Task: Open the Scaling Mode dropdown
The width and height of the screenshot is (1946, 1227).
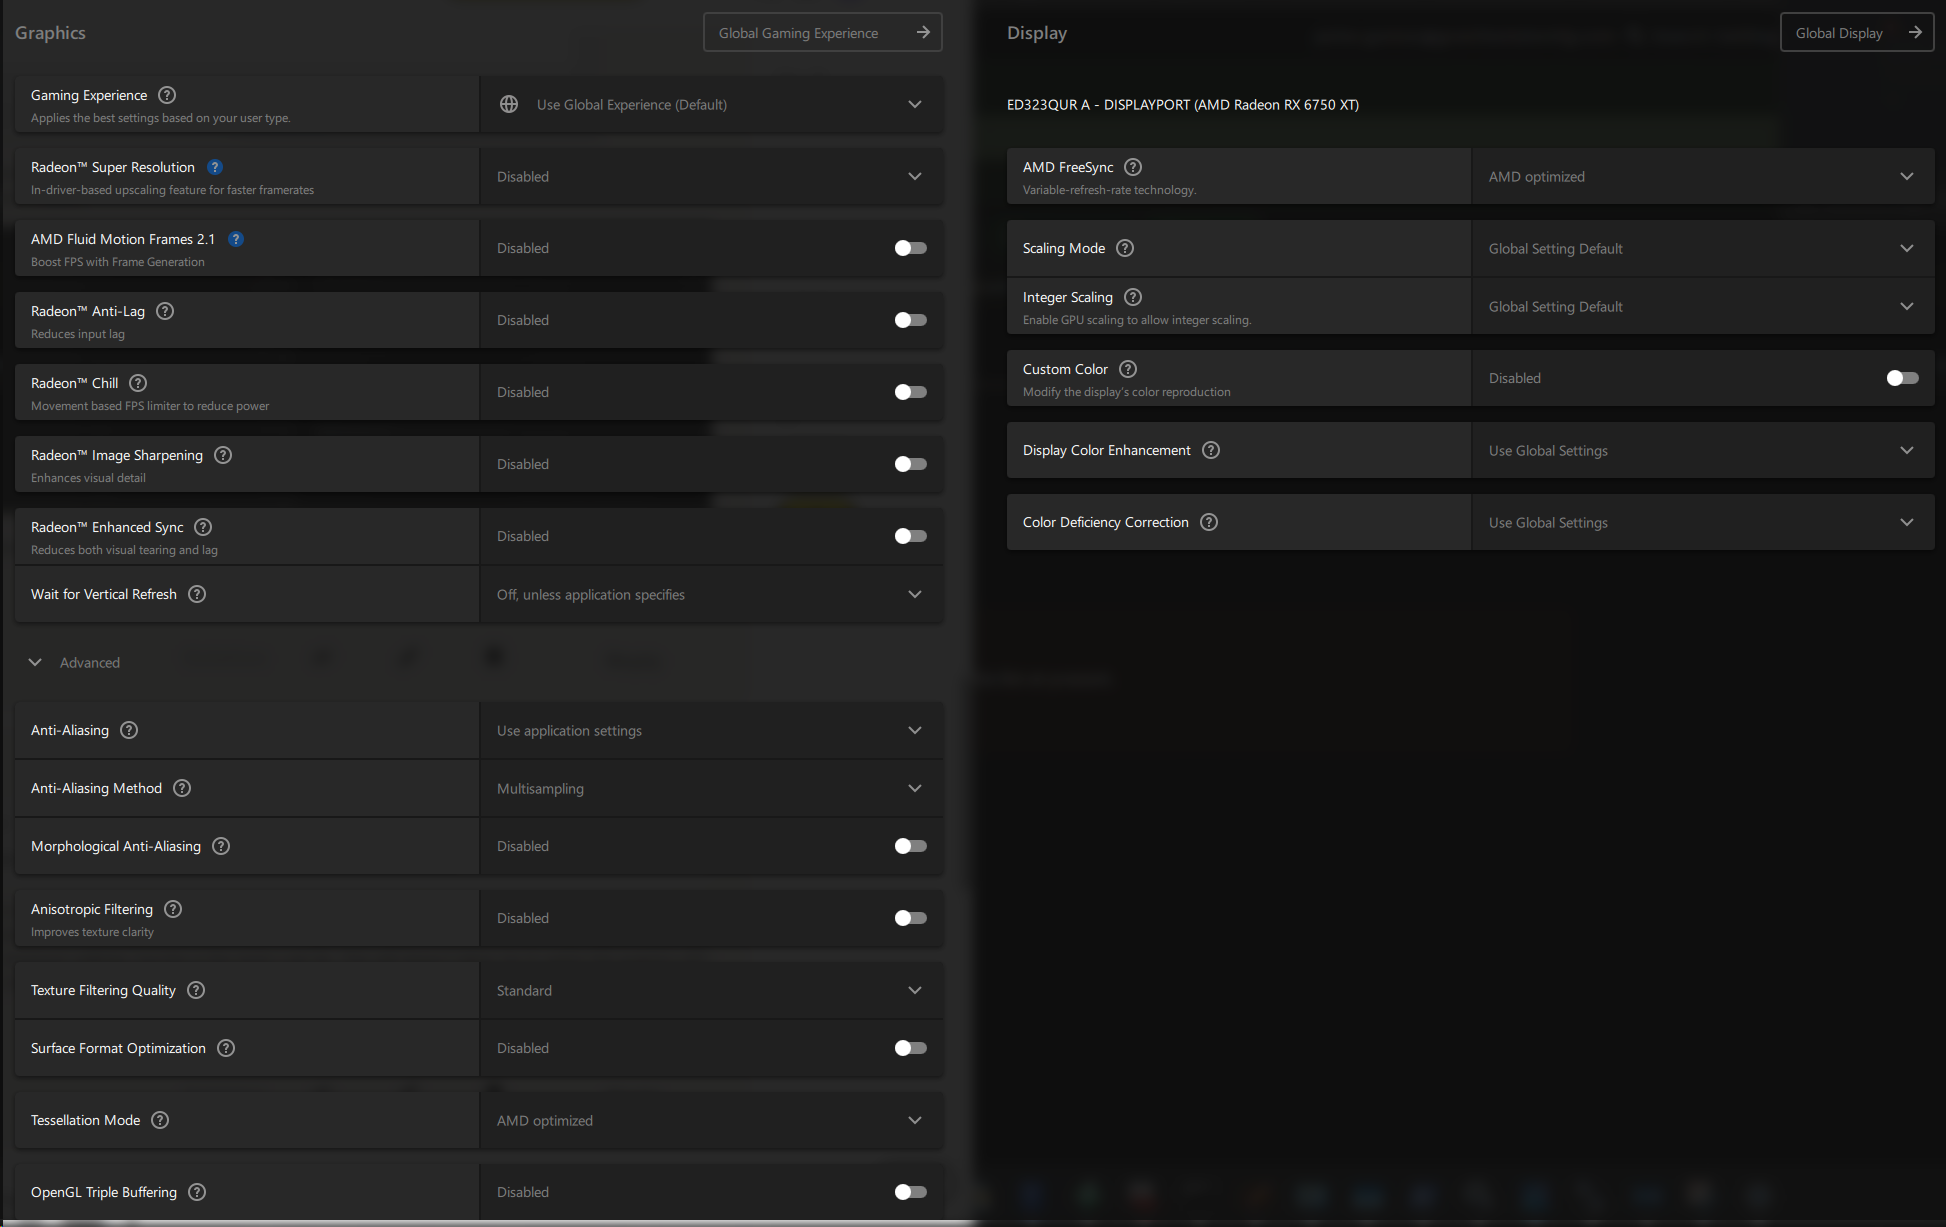Action: point(1702,248)
